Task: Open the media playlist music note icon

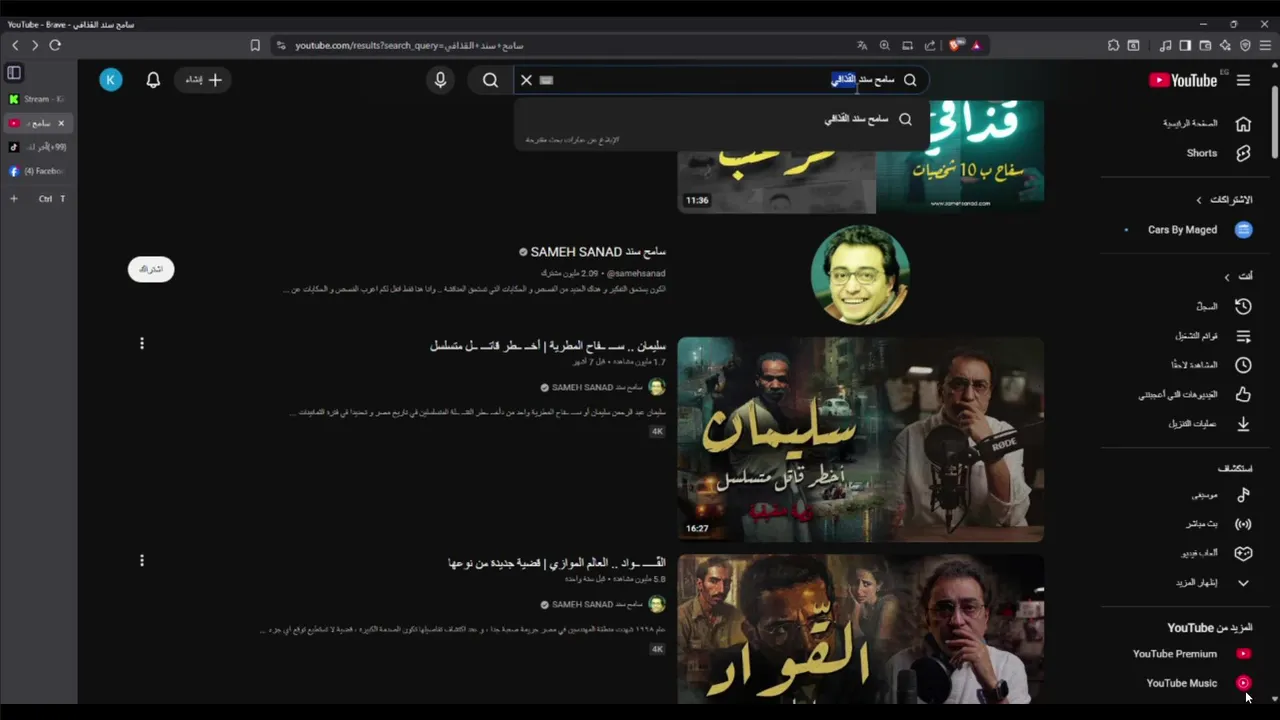Action: [1165, 45]
